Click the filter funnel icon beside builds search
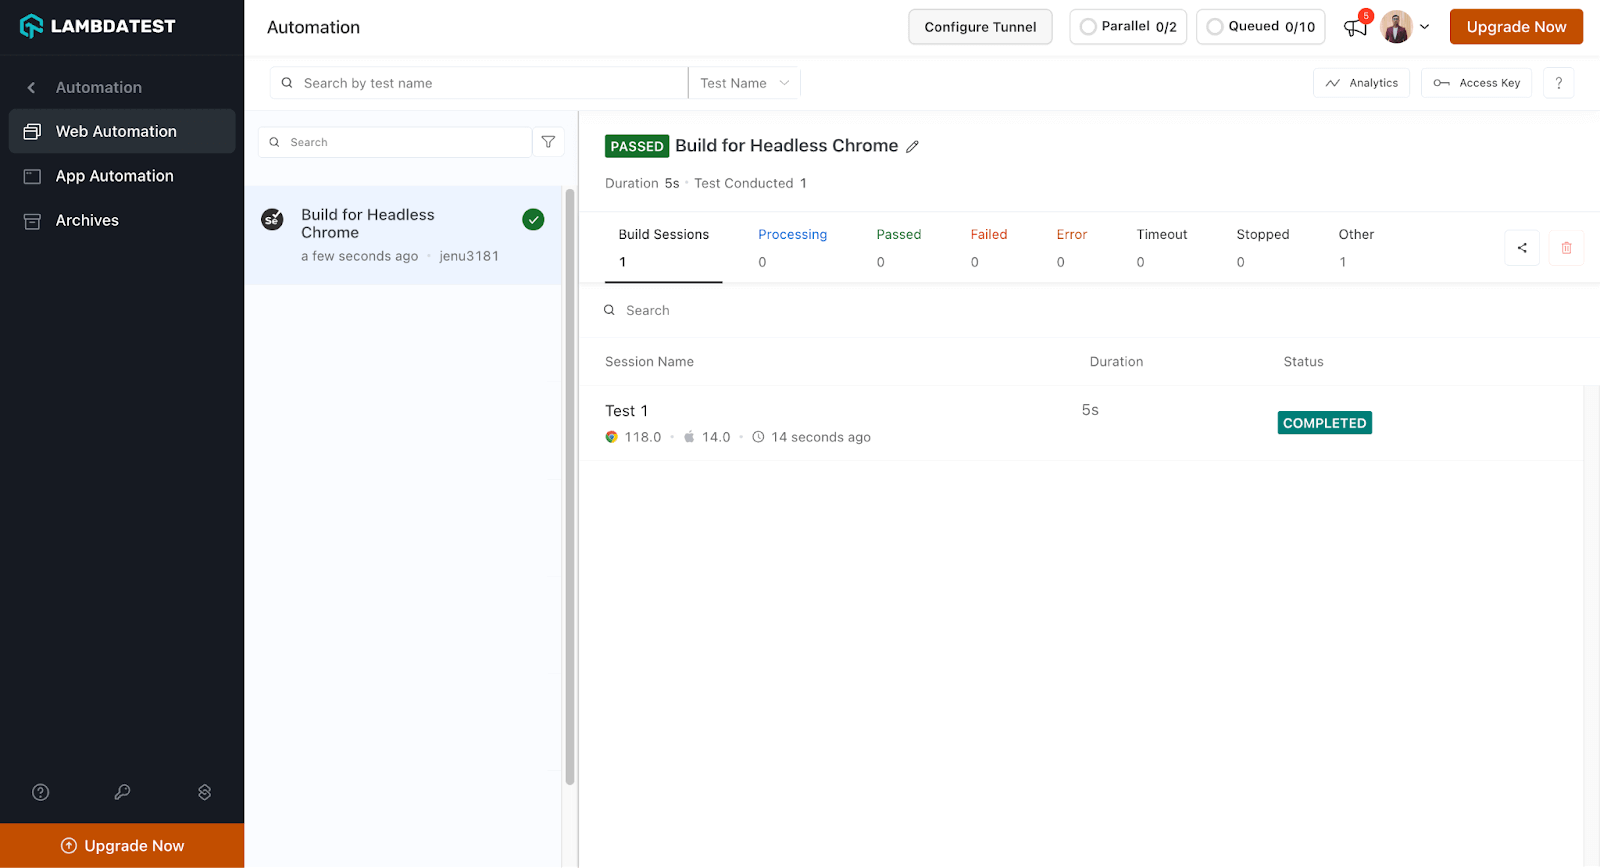The width and height of the screenshot is (1600, 868). click(548, 142)
